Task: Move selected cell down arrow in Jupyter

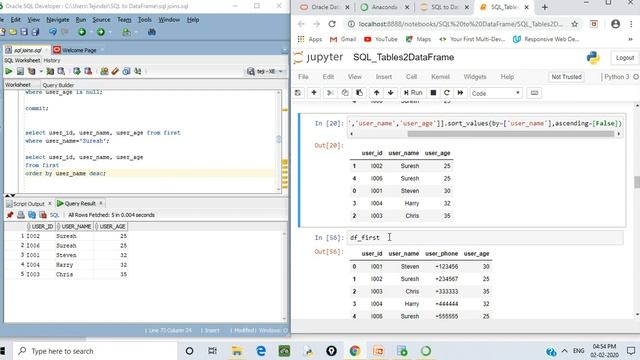Action: (391, 93)
